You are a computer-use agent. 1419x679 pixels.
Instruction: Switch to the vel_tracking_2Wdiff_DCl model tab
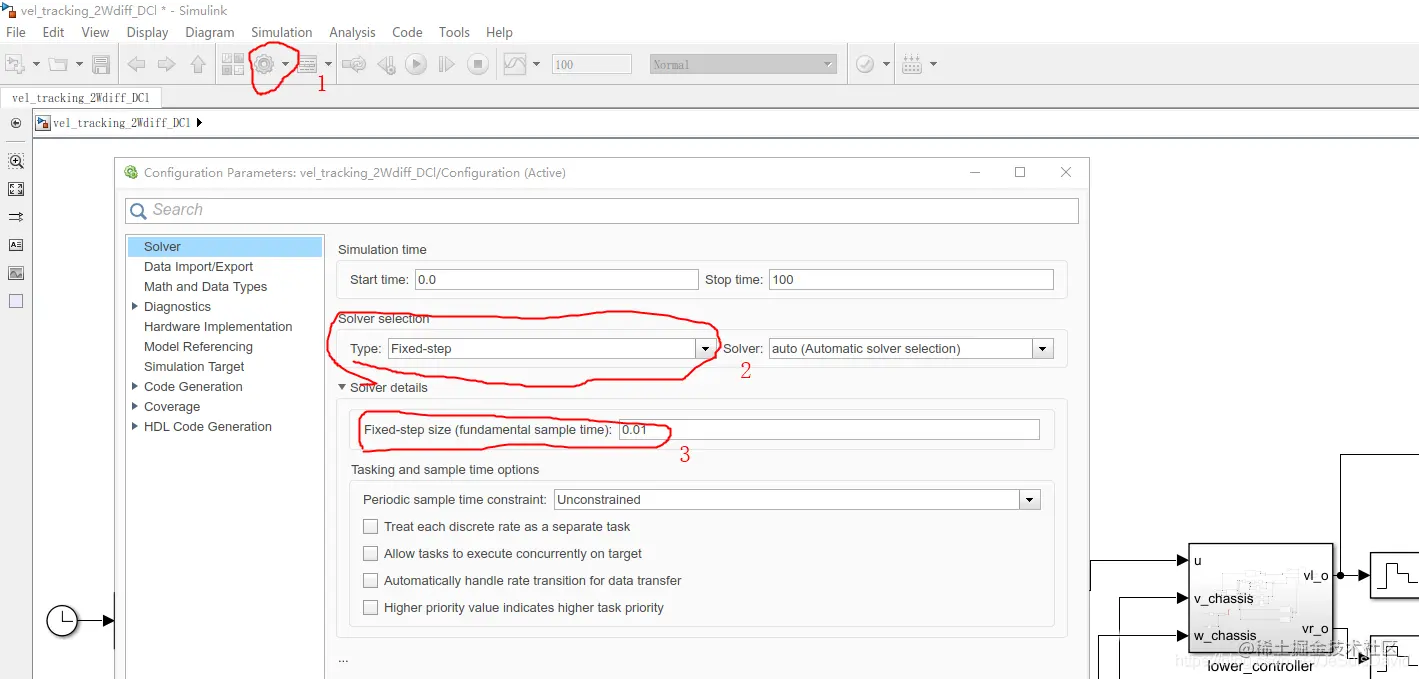81,98
